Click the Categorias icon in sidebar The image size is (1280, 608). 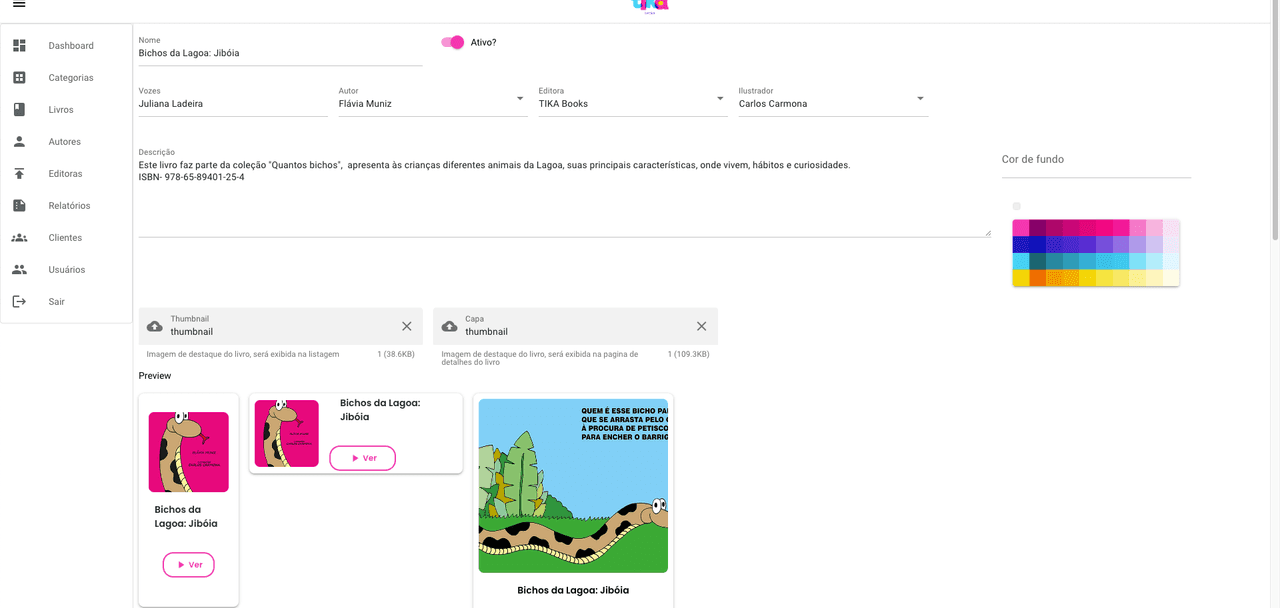(19, 78)
